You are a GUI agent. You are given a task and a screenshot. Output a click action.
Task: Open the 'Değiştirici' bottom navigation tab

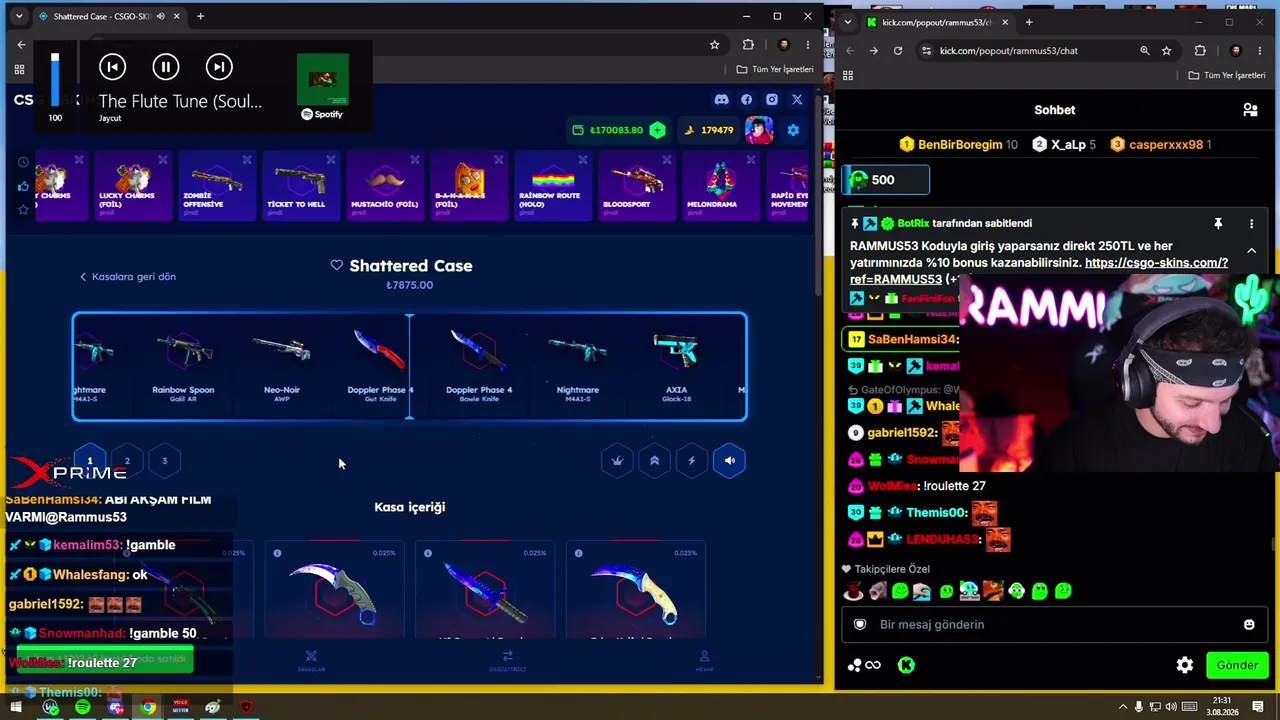coord(507,661)
